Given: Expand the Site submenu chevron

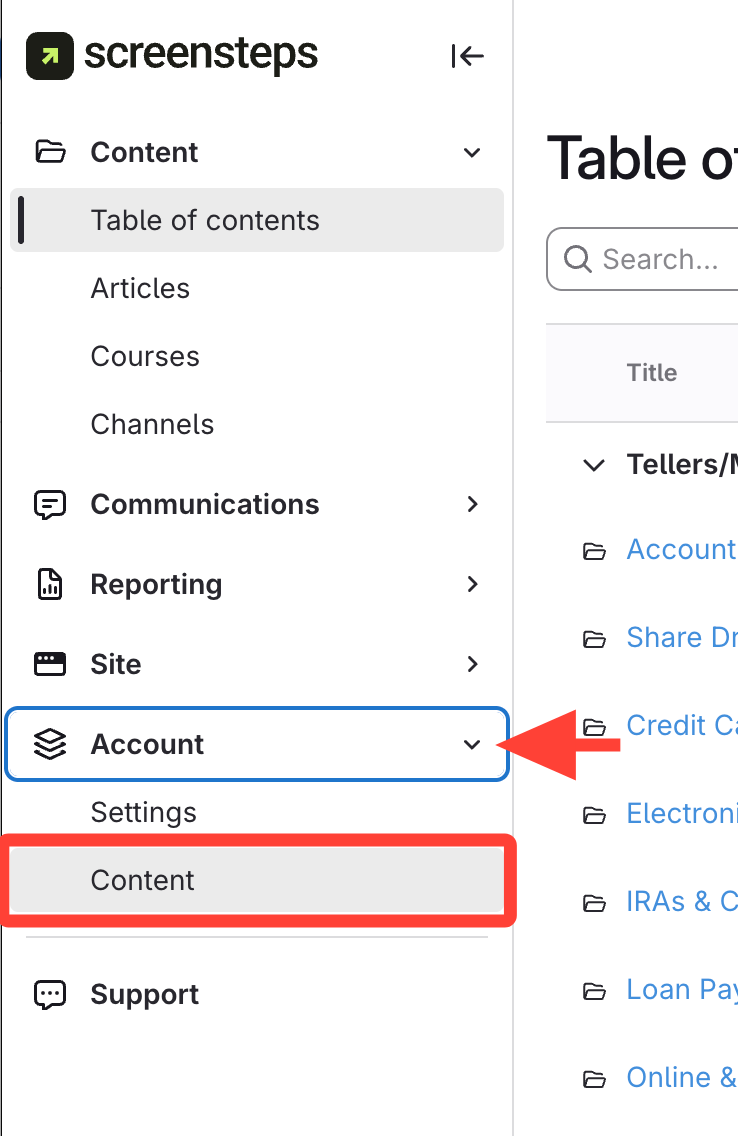Looking at the screenshot, I should (472, 664).
